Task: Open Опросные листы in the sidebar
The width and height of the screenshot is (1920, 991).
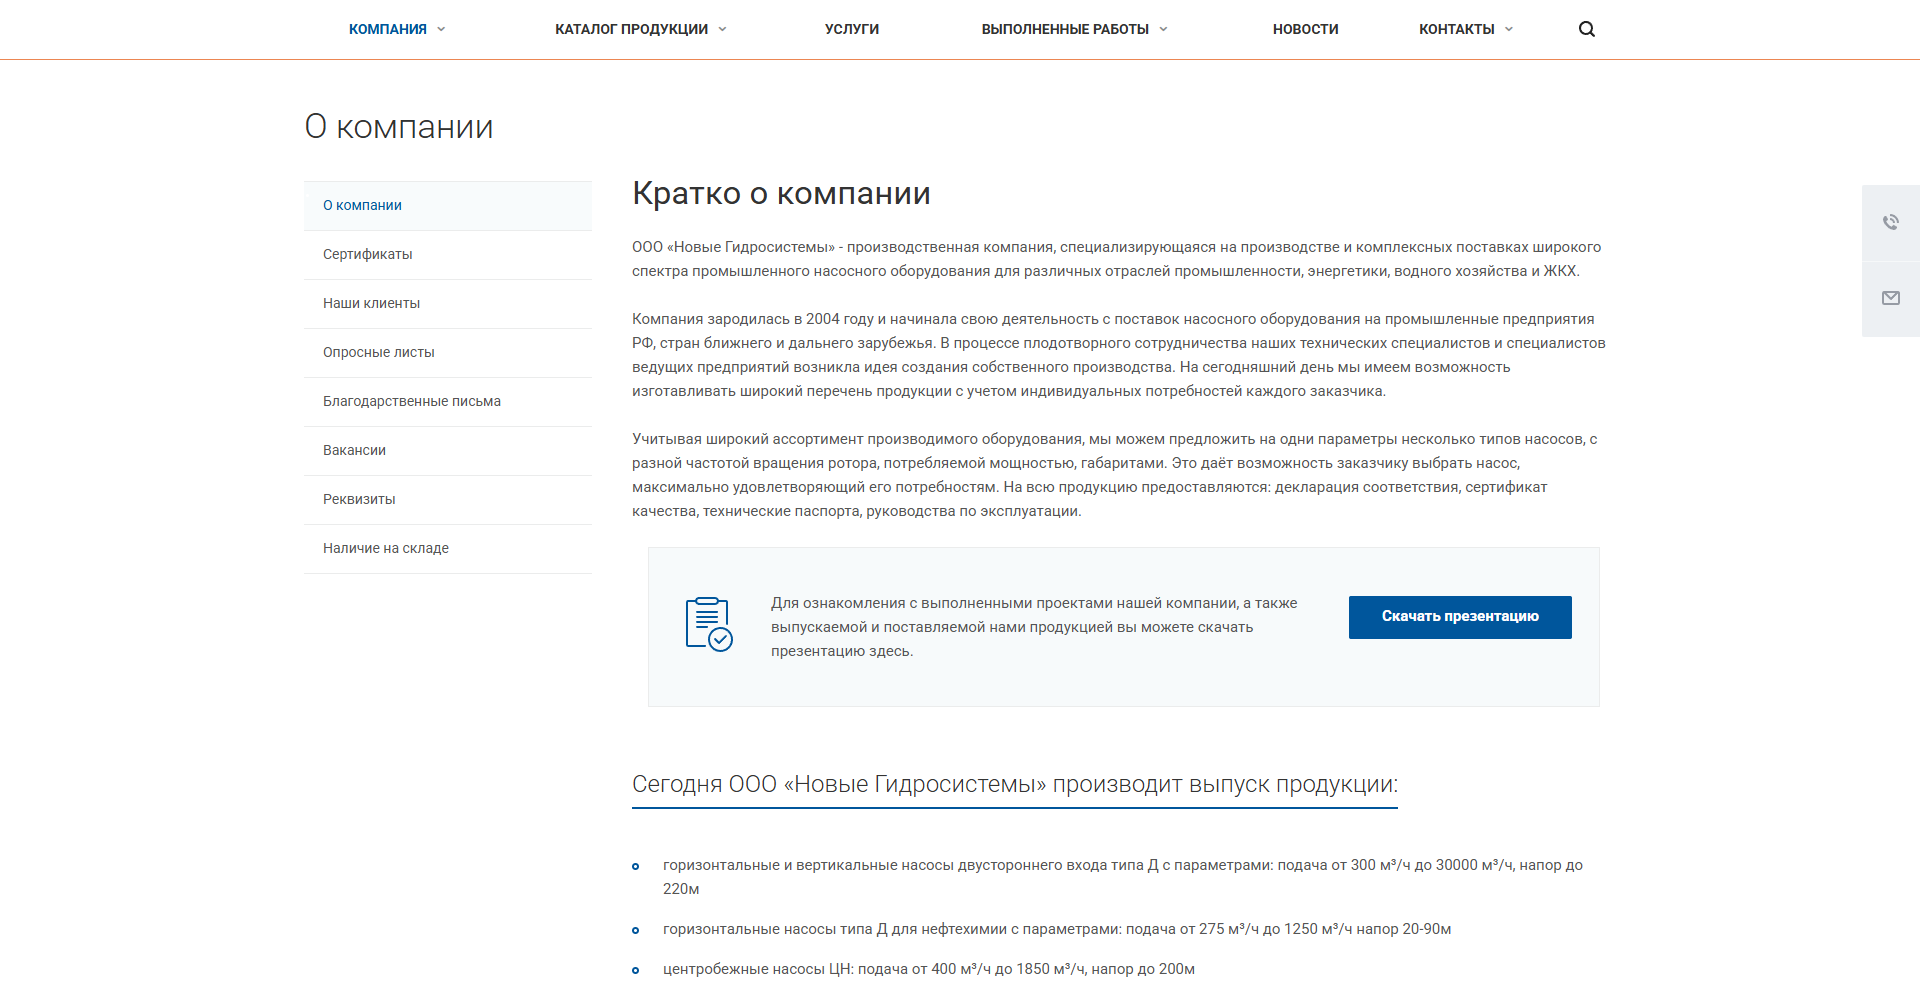Action: click(378, 352)
